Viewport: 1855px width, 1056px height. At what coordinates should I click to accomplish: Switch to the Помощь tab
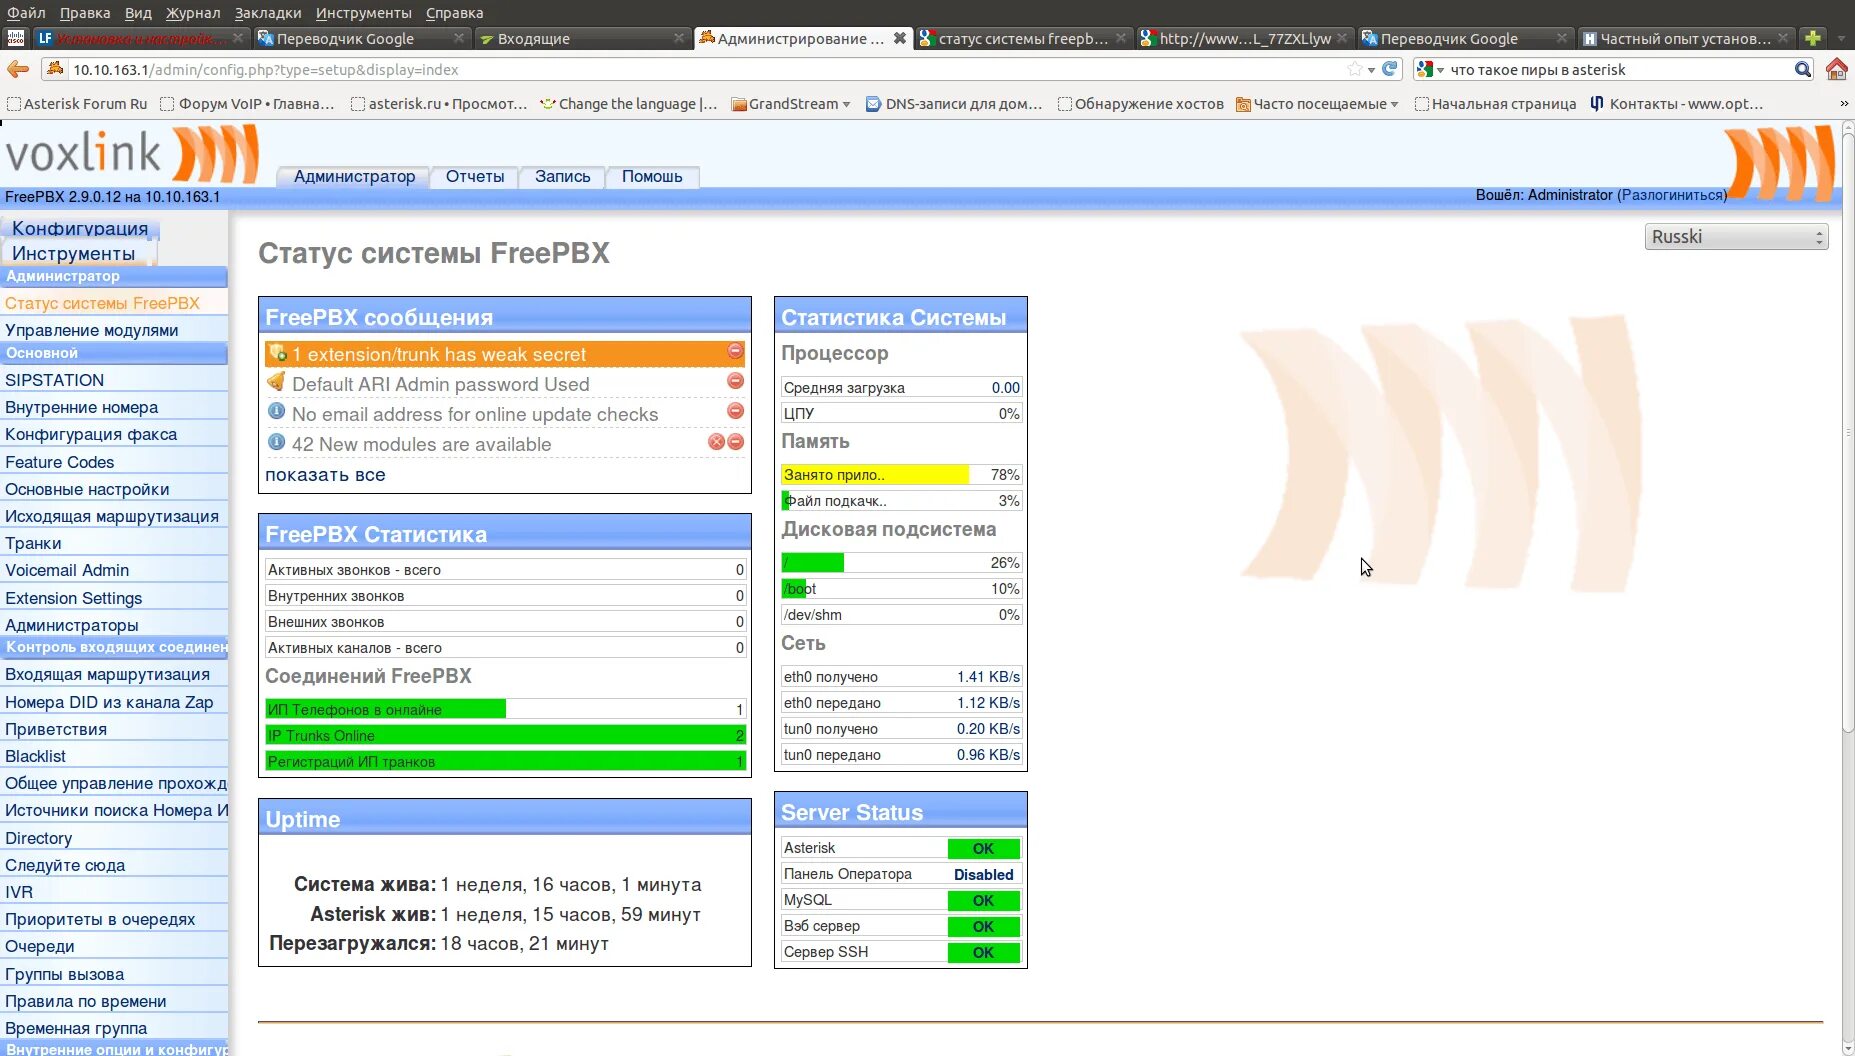[x=652, y=177]
